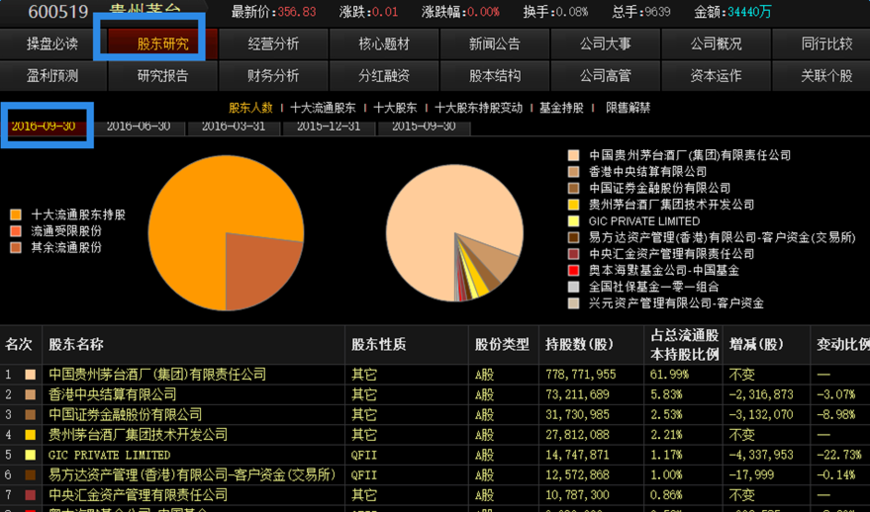Go to the 公司大事 tab
This screenshot has height=512, width=870.
coord(605,44)
